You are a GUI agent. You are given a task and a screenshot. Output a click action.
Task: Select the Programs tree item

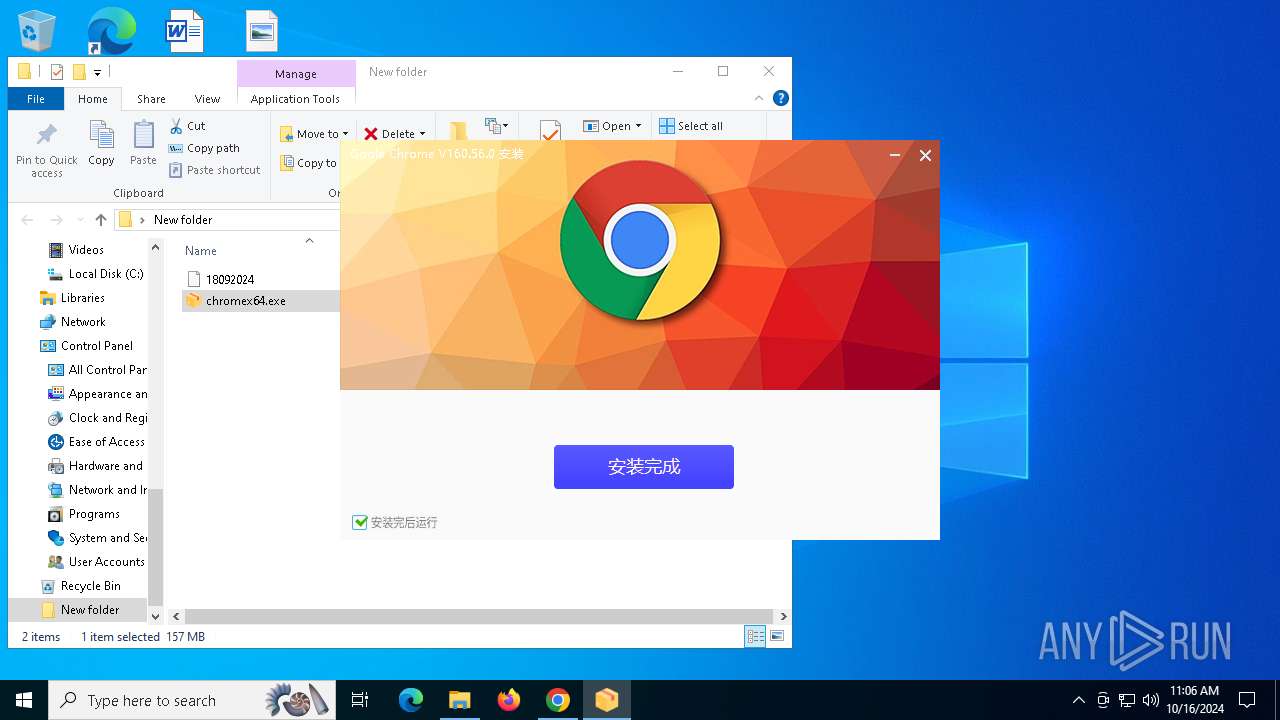pos(94,514)
